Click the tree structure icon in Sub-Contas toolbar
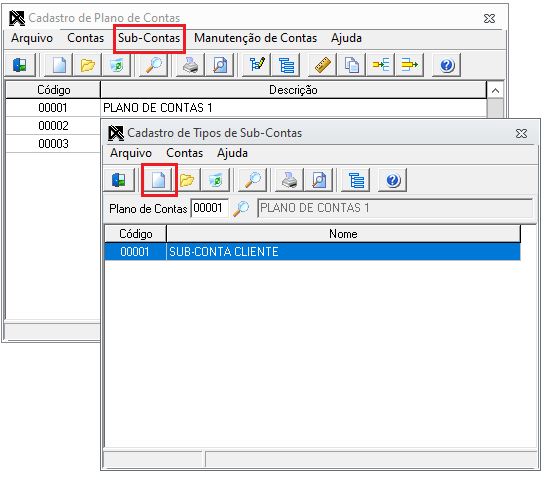The width and height of the screenshot is (547, 477). pyautogui.click(x=356, y=181)
